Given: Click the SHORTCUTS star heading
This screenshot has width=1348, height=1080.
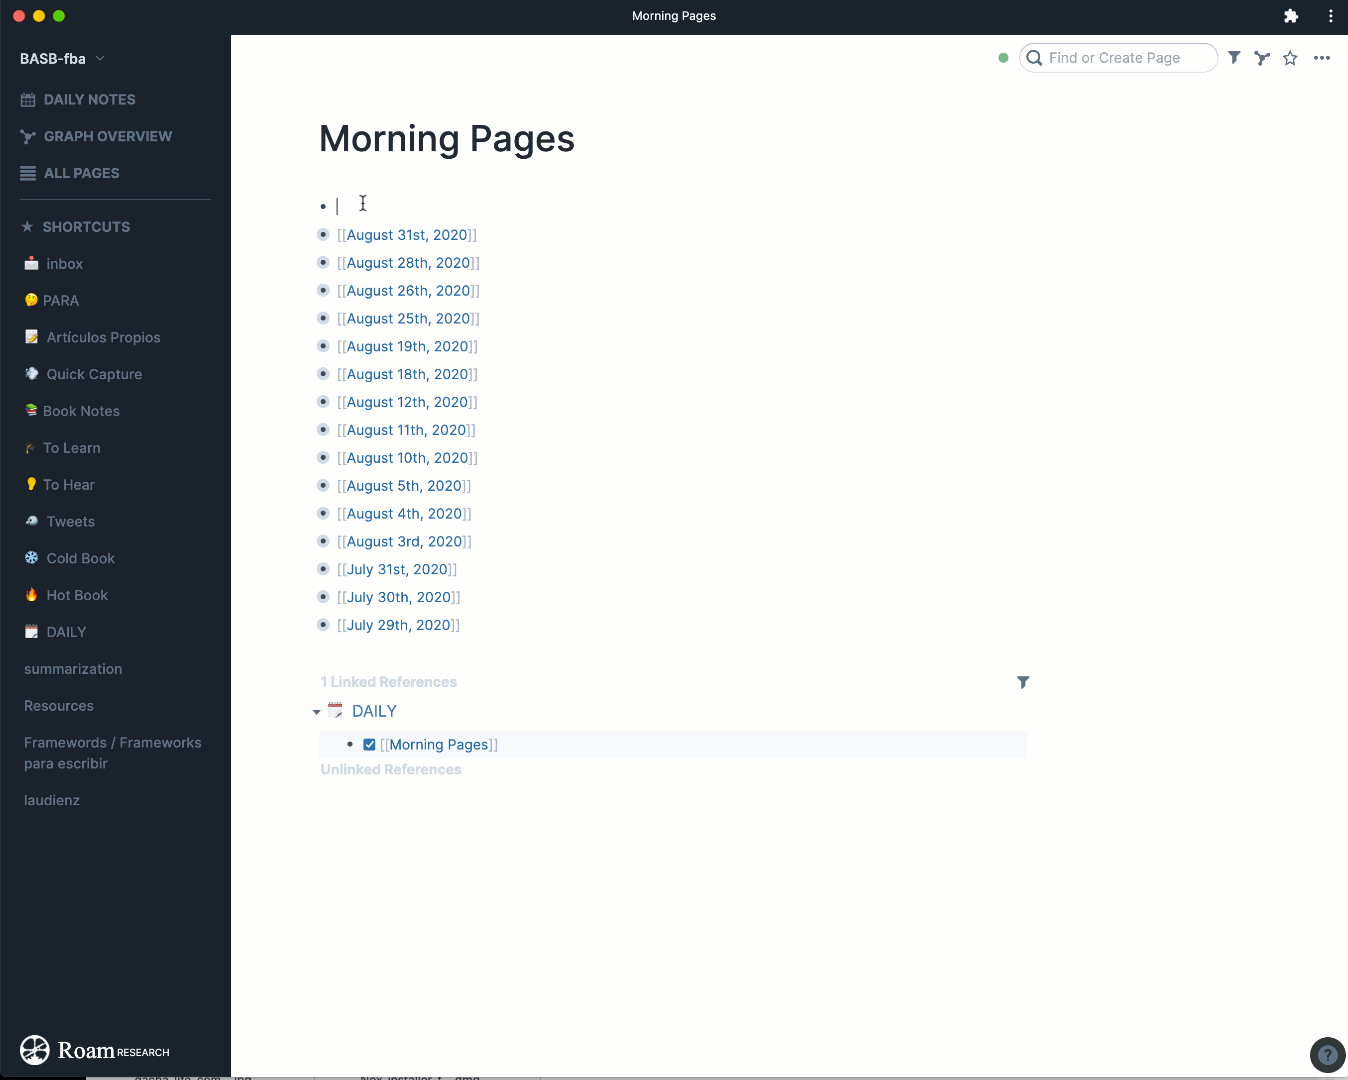Looking at the screenshot, I should [x=76, y=227].
